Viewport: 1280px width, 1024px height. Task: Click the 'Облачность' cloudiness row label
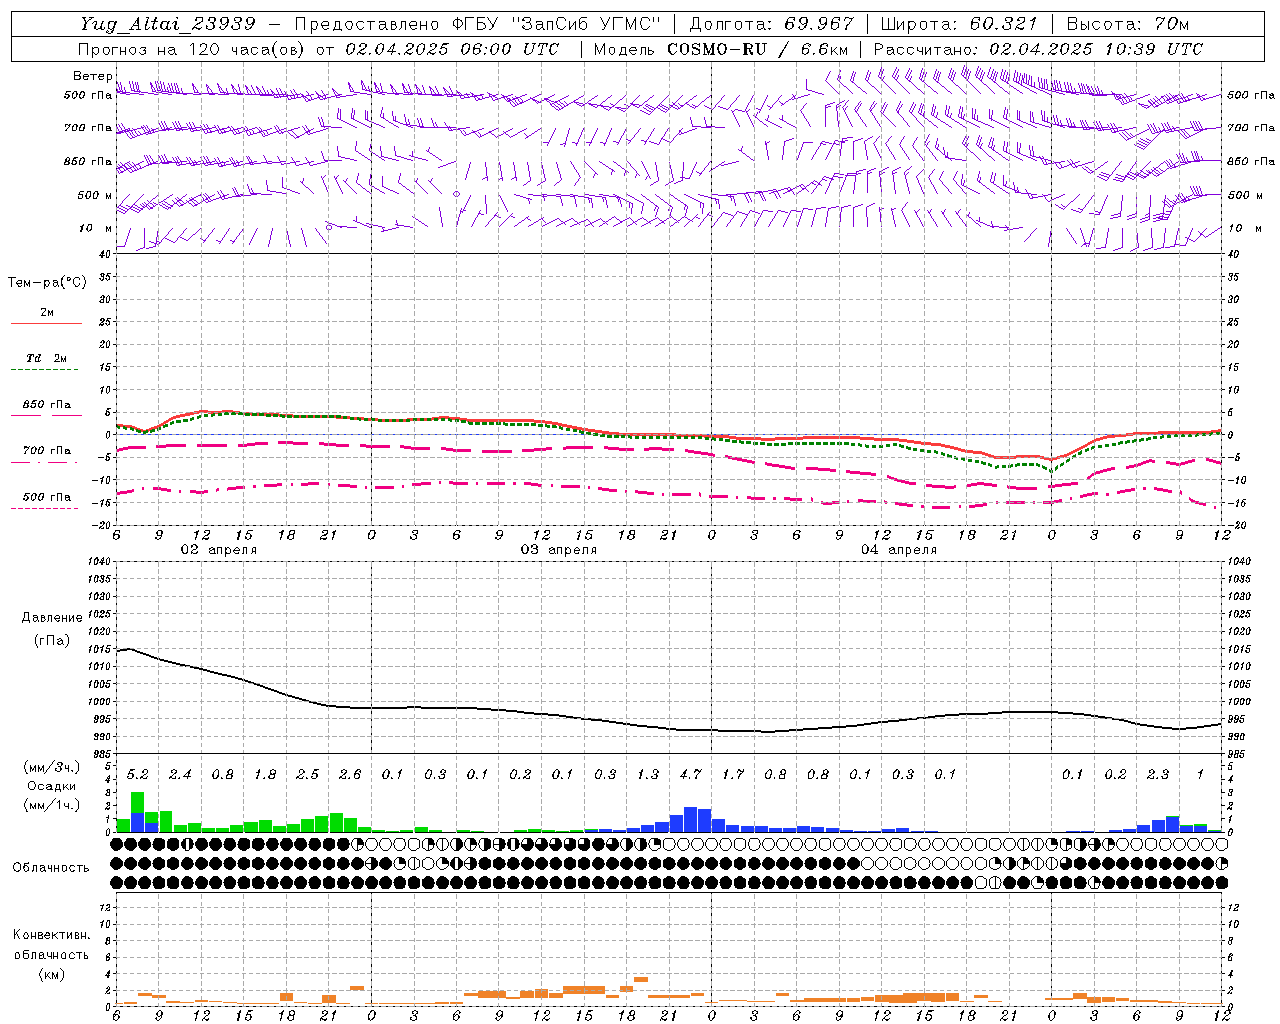(x=51, y=867)
